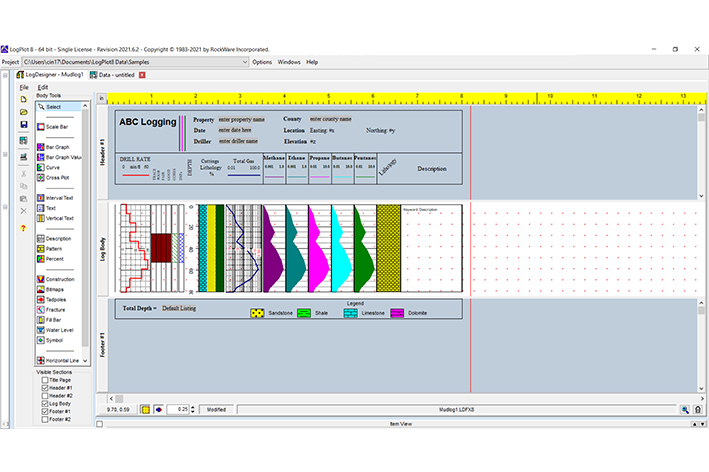Open the Options menu

pyautogui.click(x=262, y=62)
